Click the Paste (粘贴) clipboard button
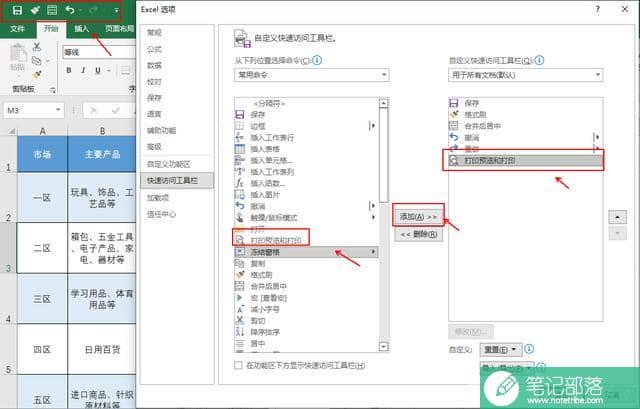The height and width of the screenshot is (409, 640). 18,58
